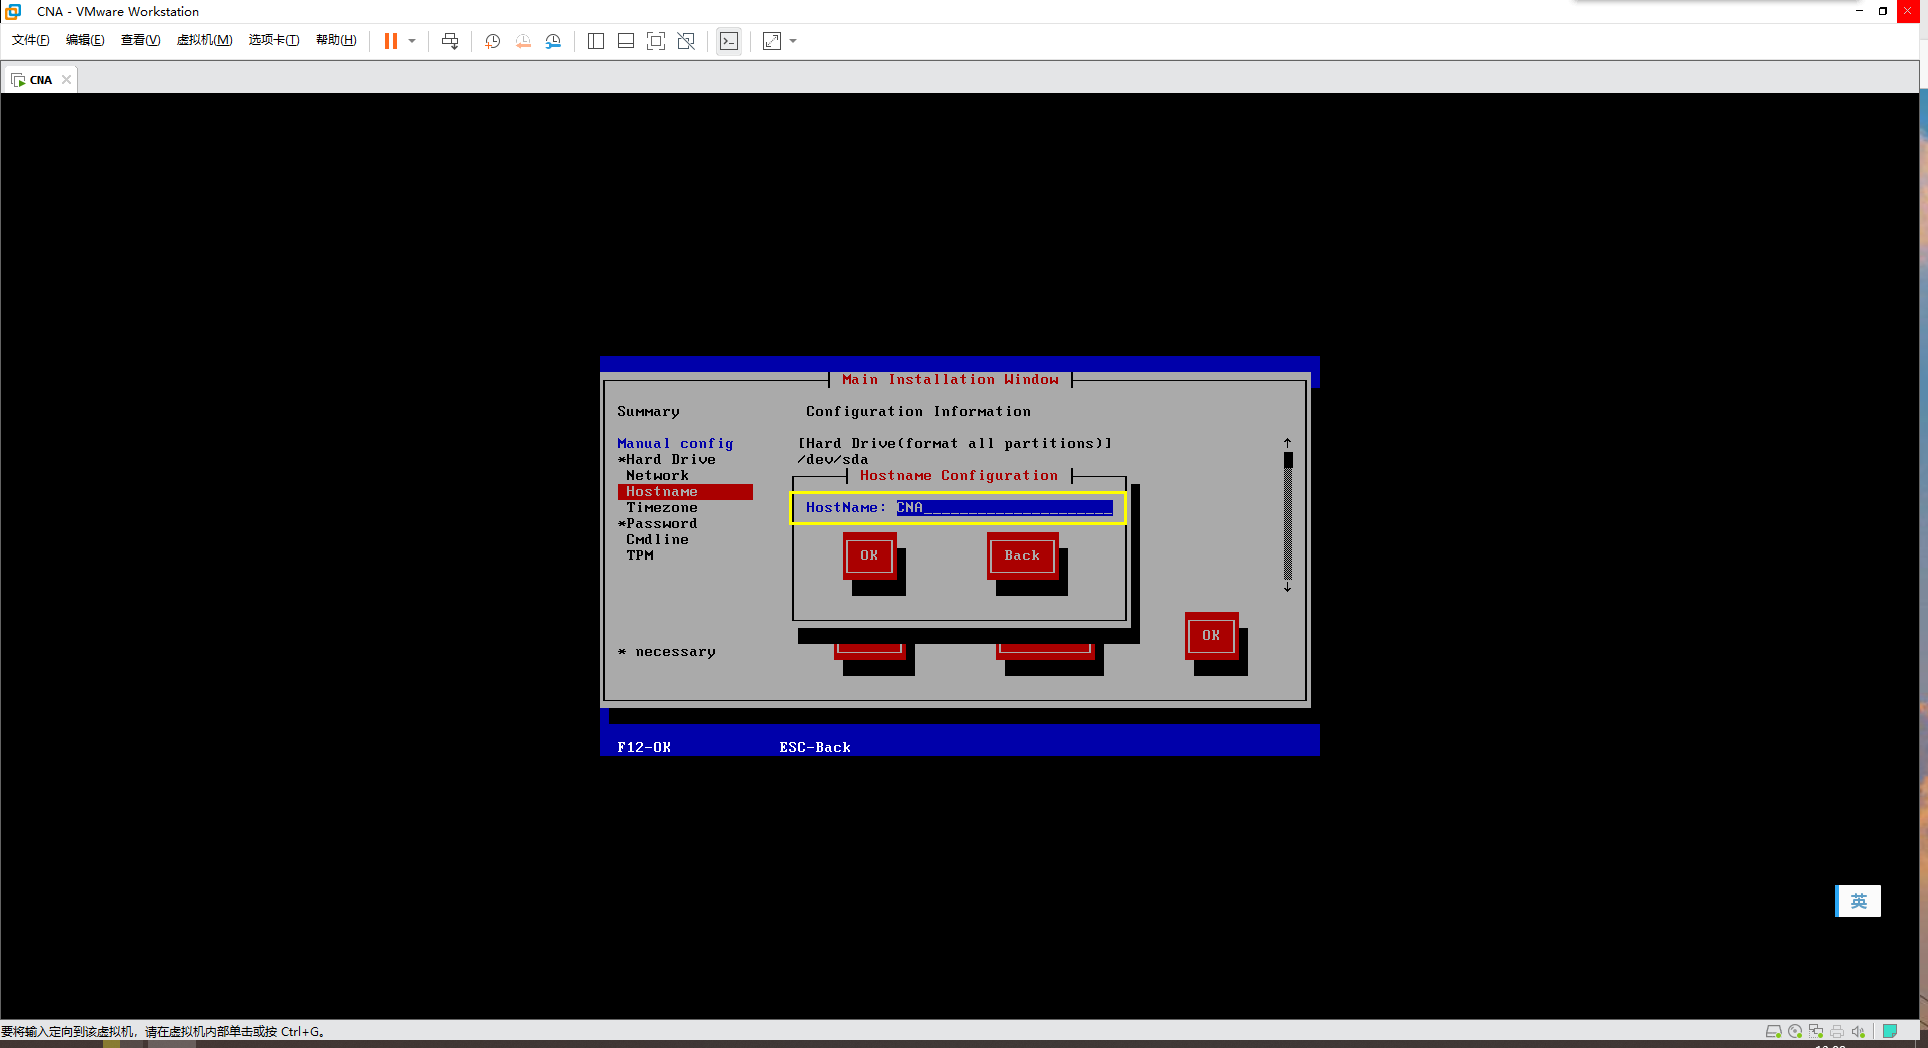
Task: Open the 编辑(E) menu
Action: click(85, 40)
